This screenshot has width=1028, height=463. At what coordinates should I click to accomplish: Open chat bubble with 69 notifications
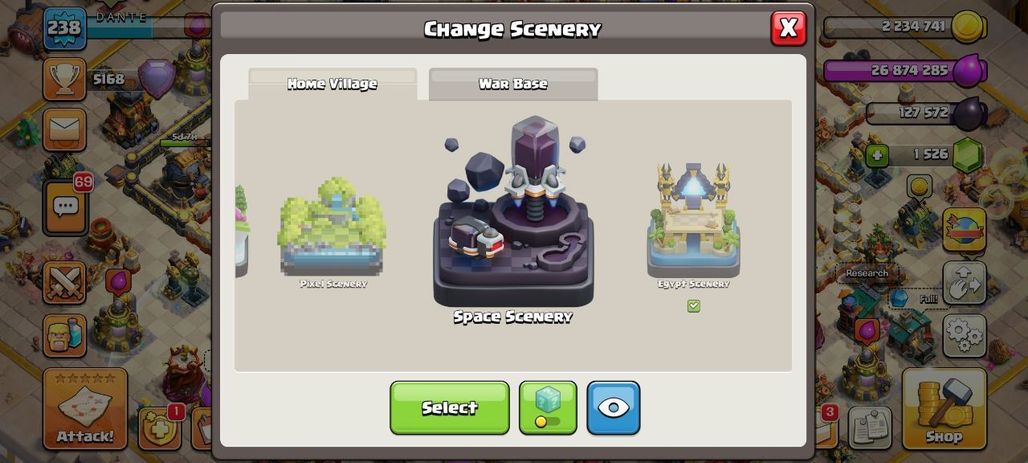(65, 207)
